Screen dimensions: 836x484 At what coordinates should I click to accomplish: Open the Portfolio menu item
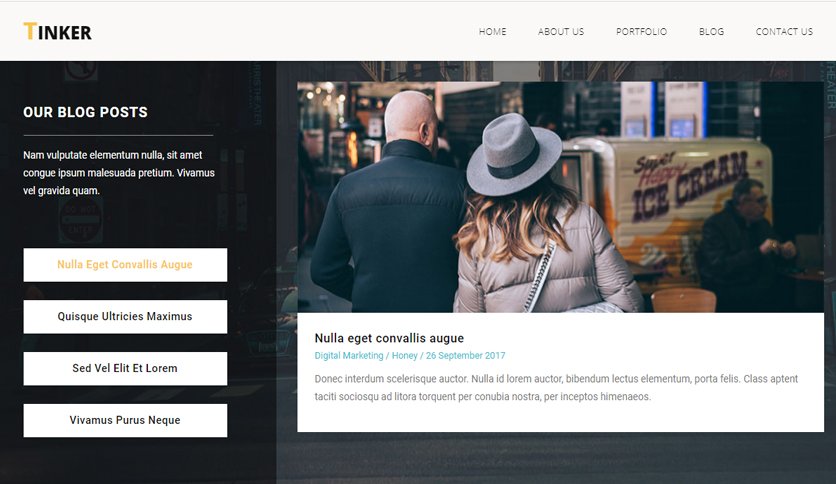click(641, 31)
